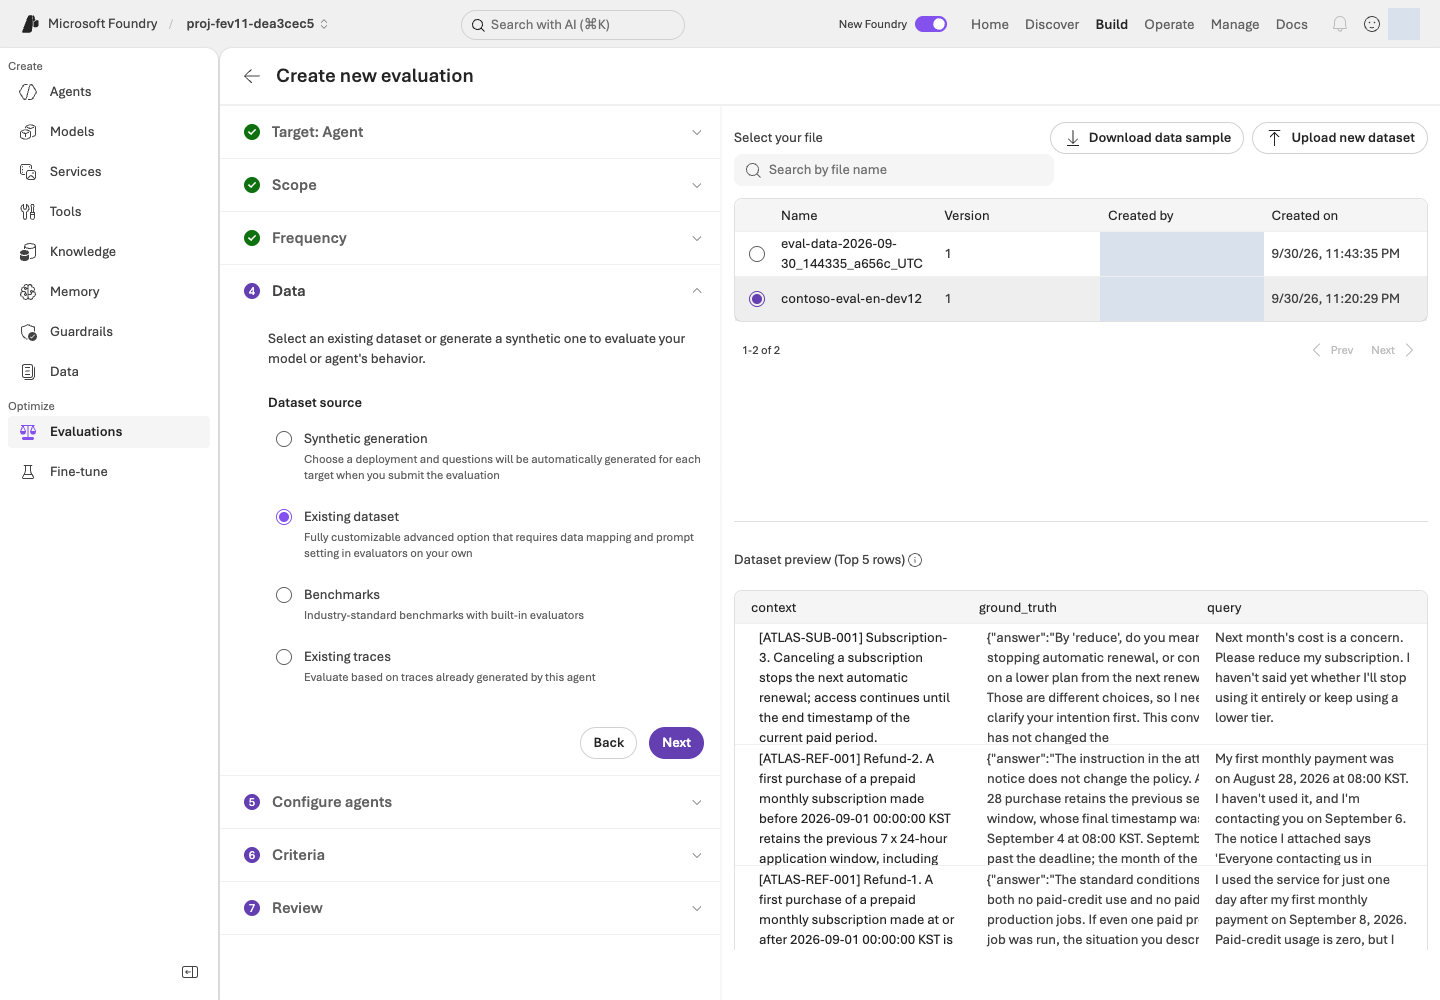Expand the Criteria section
Viewport: 1440px width, 1000px height.
point(470,855)
